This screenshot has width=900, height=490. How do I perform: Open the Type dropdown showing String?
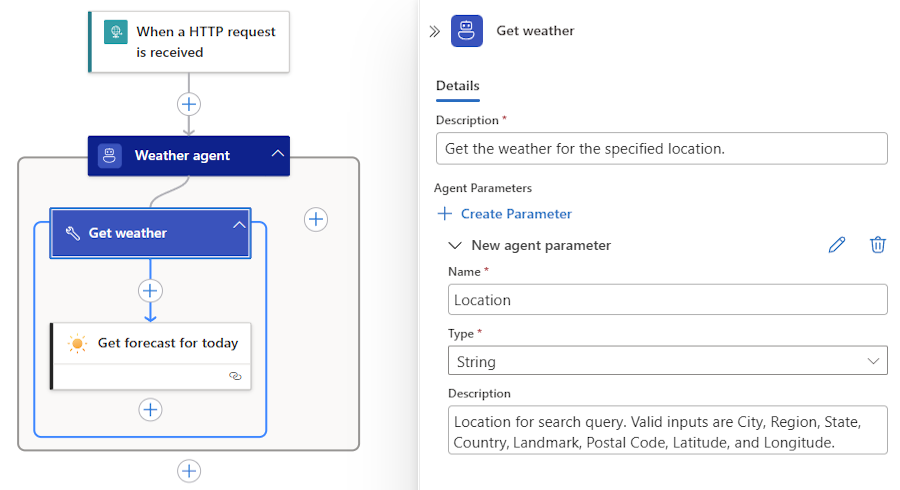click(x=668, y=361)
